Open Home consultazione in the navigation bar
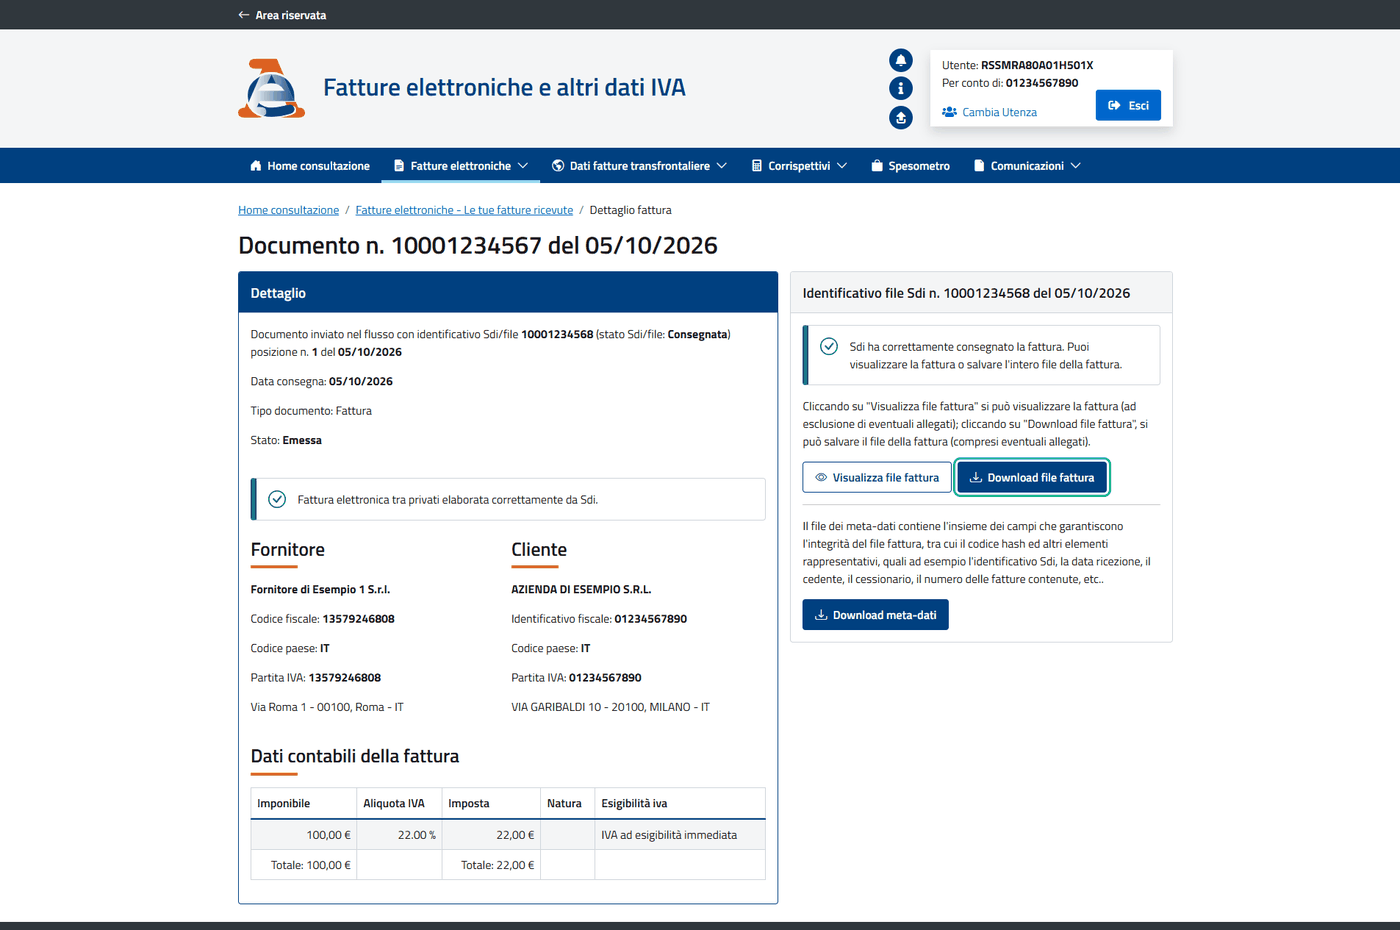This screenshot has width=1400, height=930. (310, 166)
